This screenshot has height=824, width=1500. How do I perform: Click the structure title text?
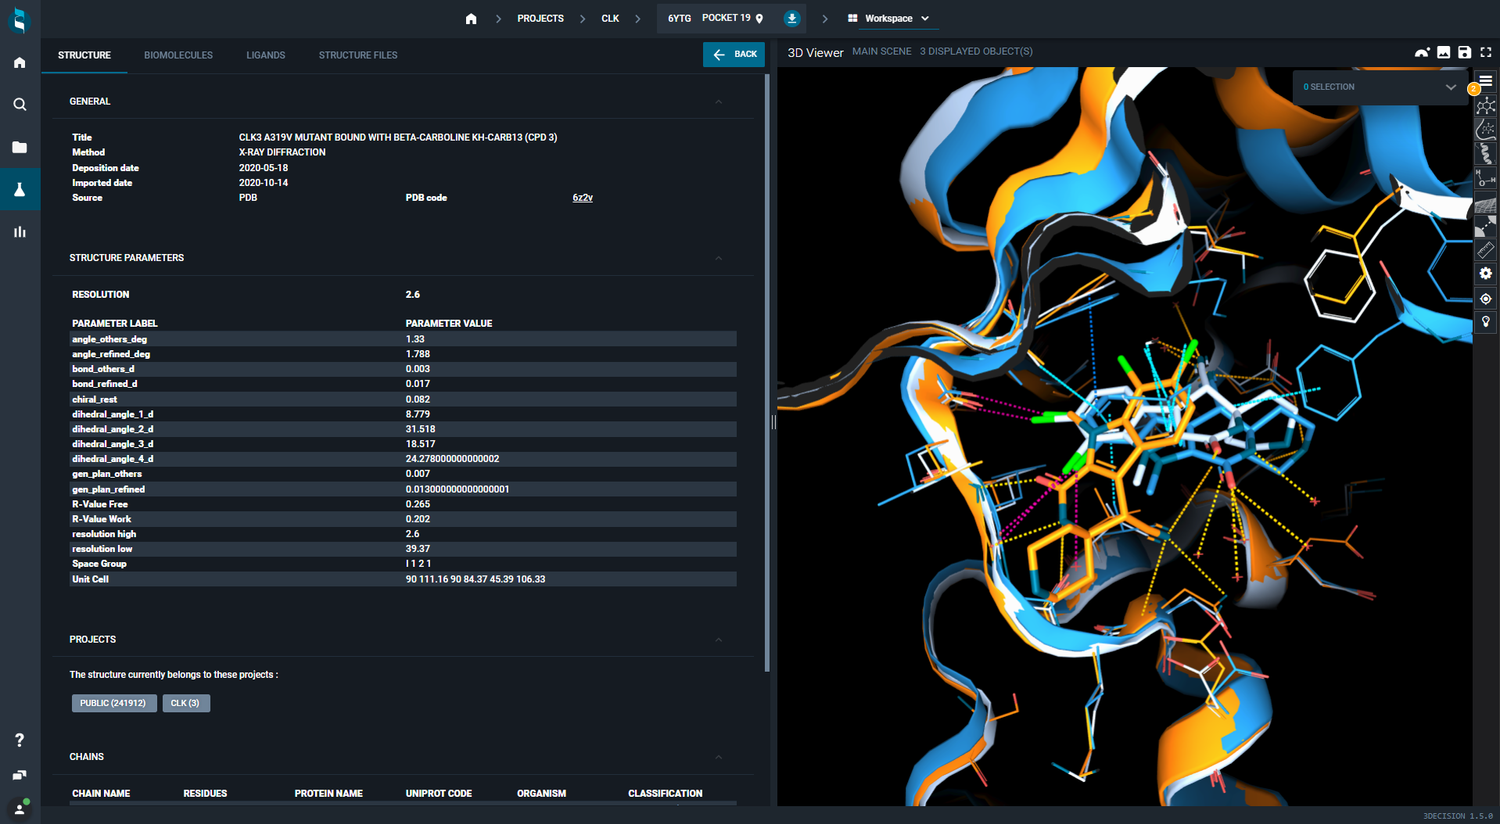pyautogui.click(x=398, y=137)
